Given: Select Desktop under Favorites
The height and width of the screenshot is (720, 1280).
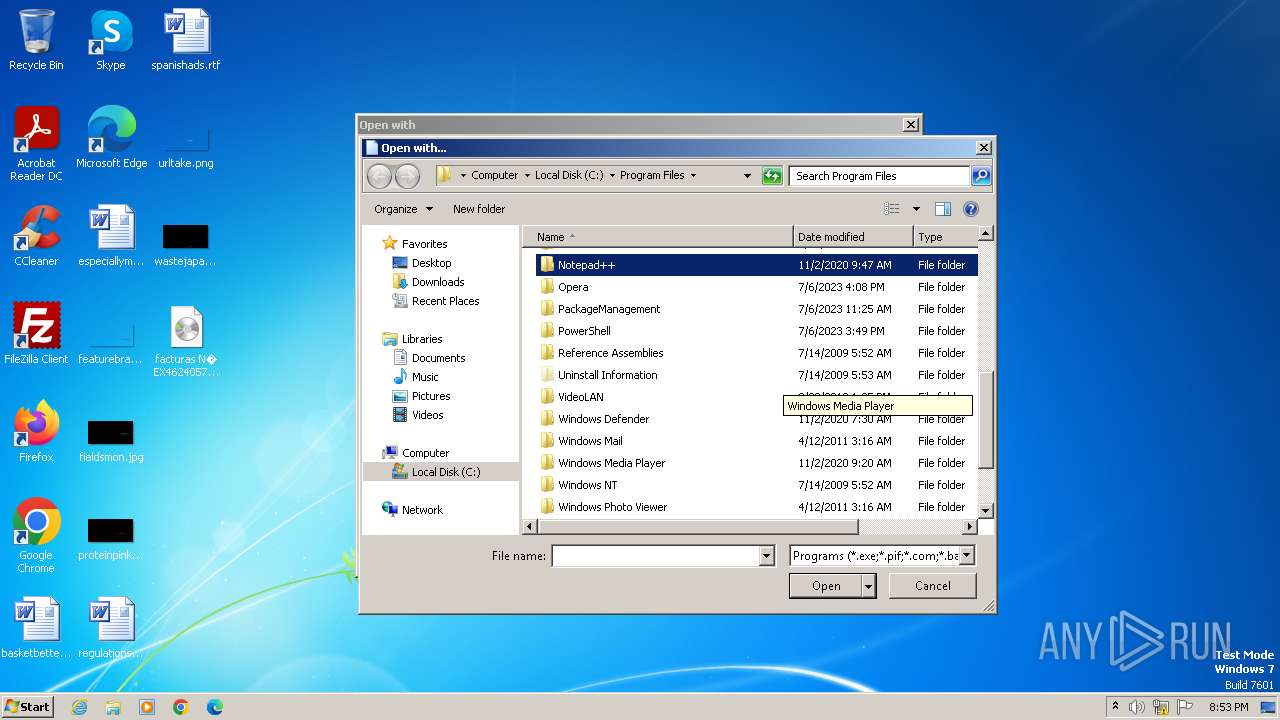Looking at the screenshot, I should [x=431, y=263].
